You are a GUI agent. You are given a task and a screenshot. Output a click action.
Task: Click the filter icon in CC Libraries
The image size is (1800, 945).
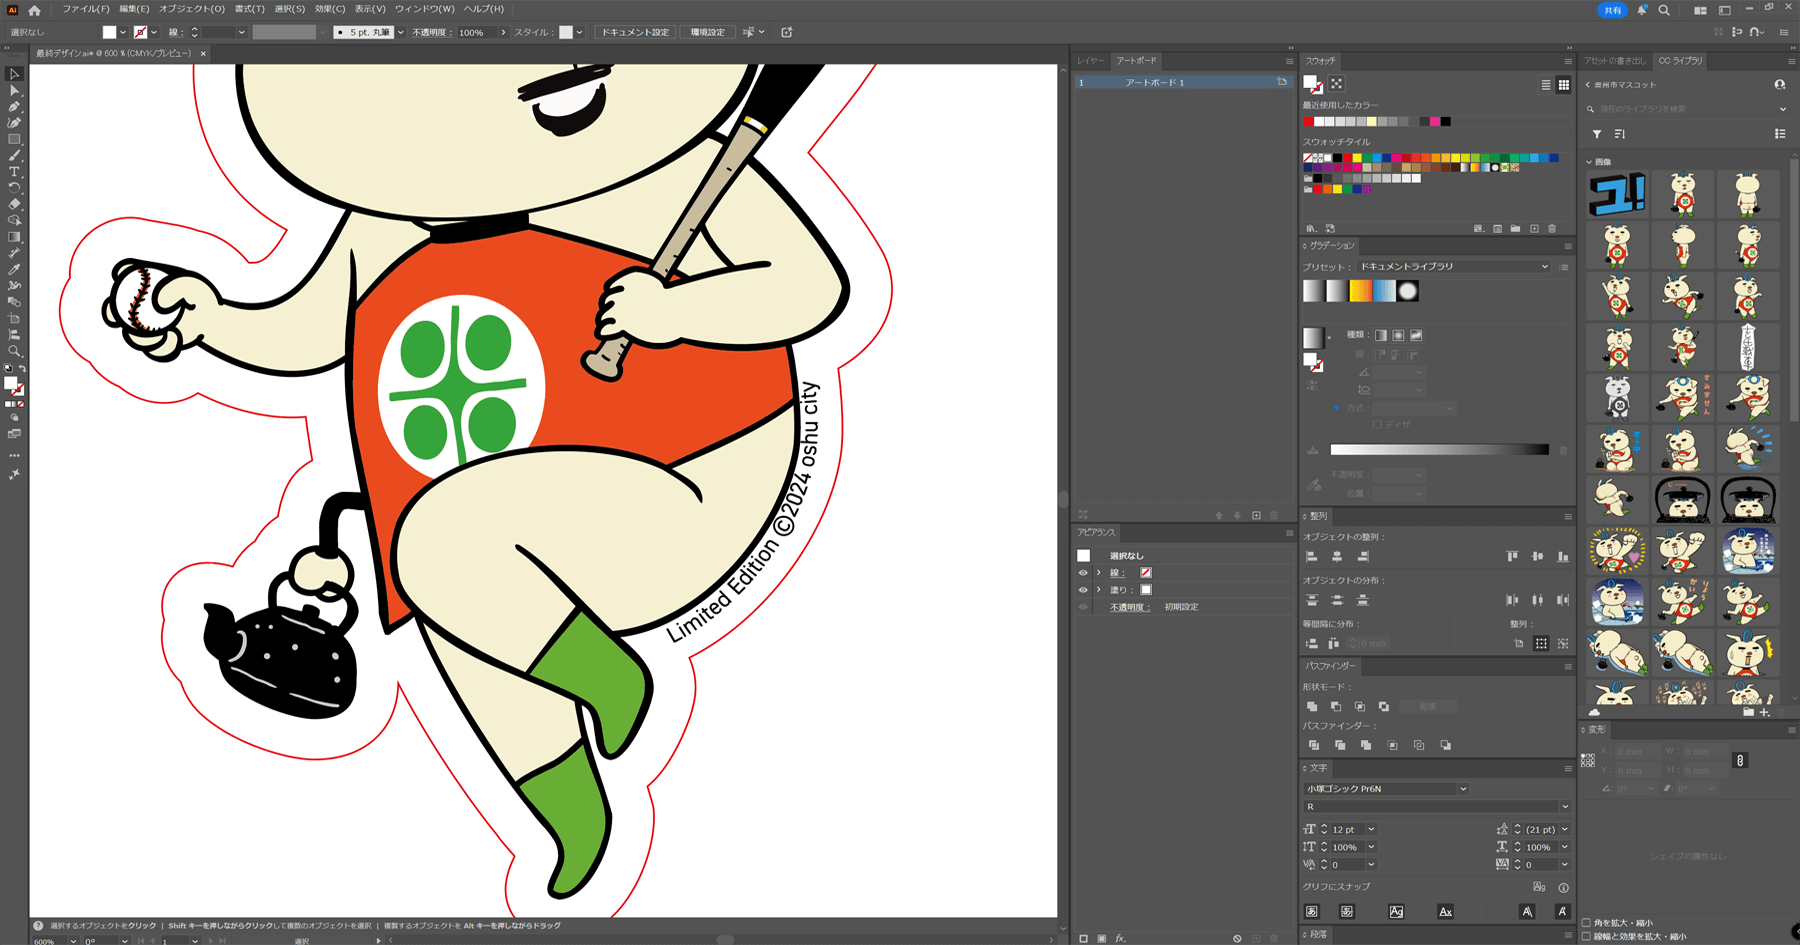tap(1597, 134)
